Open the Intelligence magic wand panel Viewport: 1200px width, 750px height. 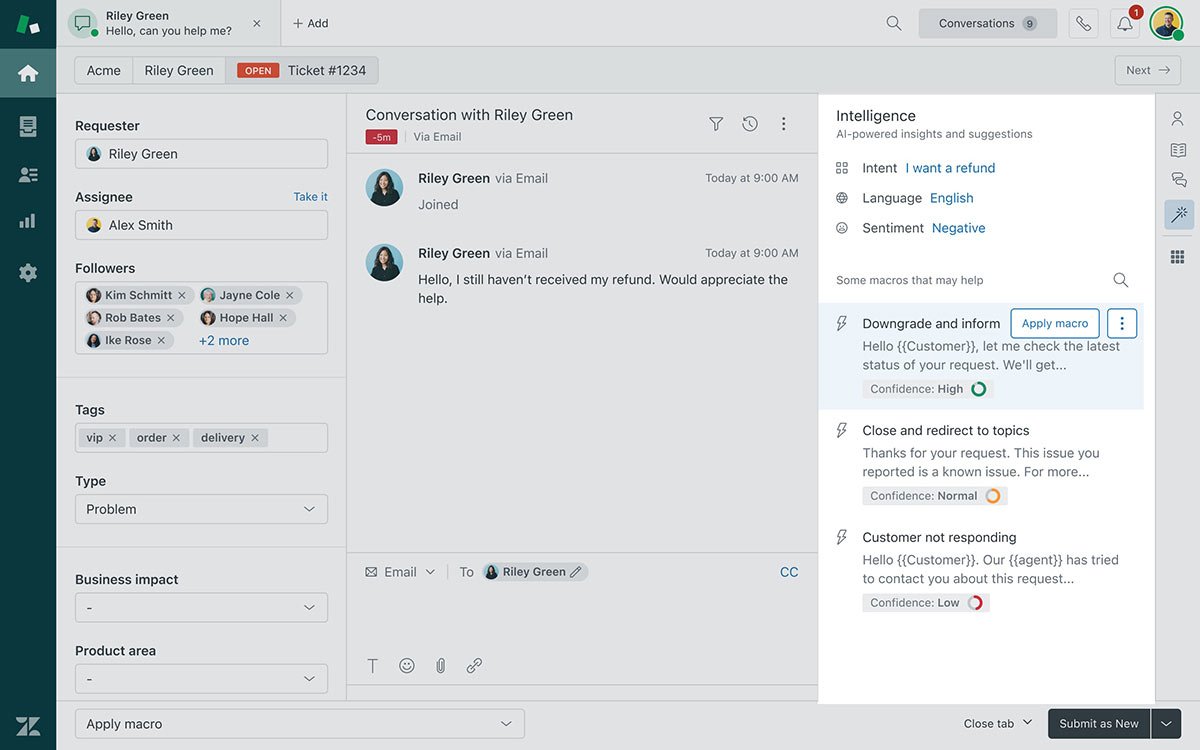(1178, 214)
